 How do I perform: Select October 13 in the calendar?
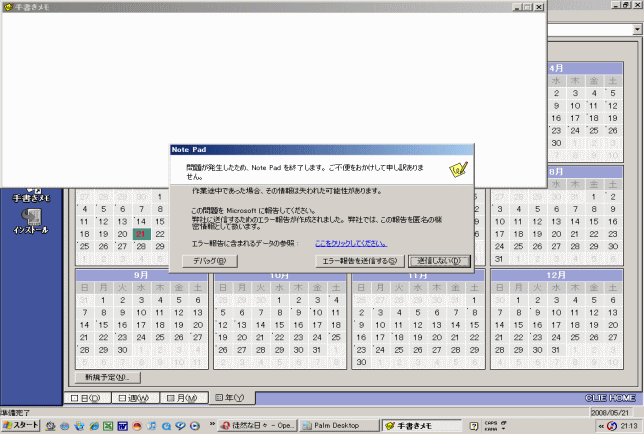point(242,325)
